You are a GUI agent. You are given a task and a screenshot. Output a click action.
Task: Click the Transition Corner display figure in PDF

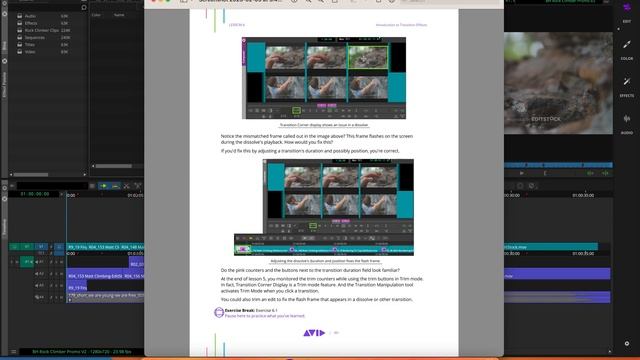pyautogui.click(x=324, y=78)
